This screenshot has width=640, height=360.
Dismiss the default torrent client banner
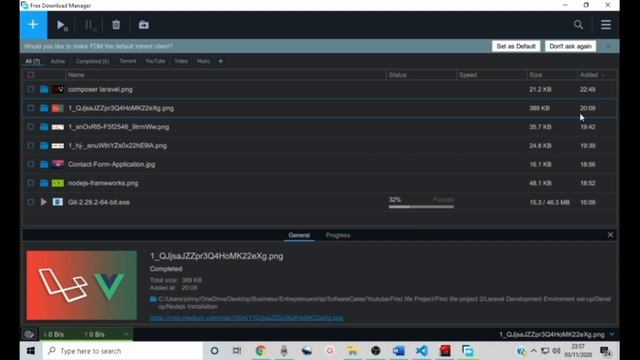tap(608, 46)
